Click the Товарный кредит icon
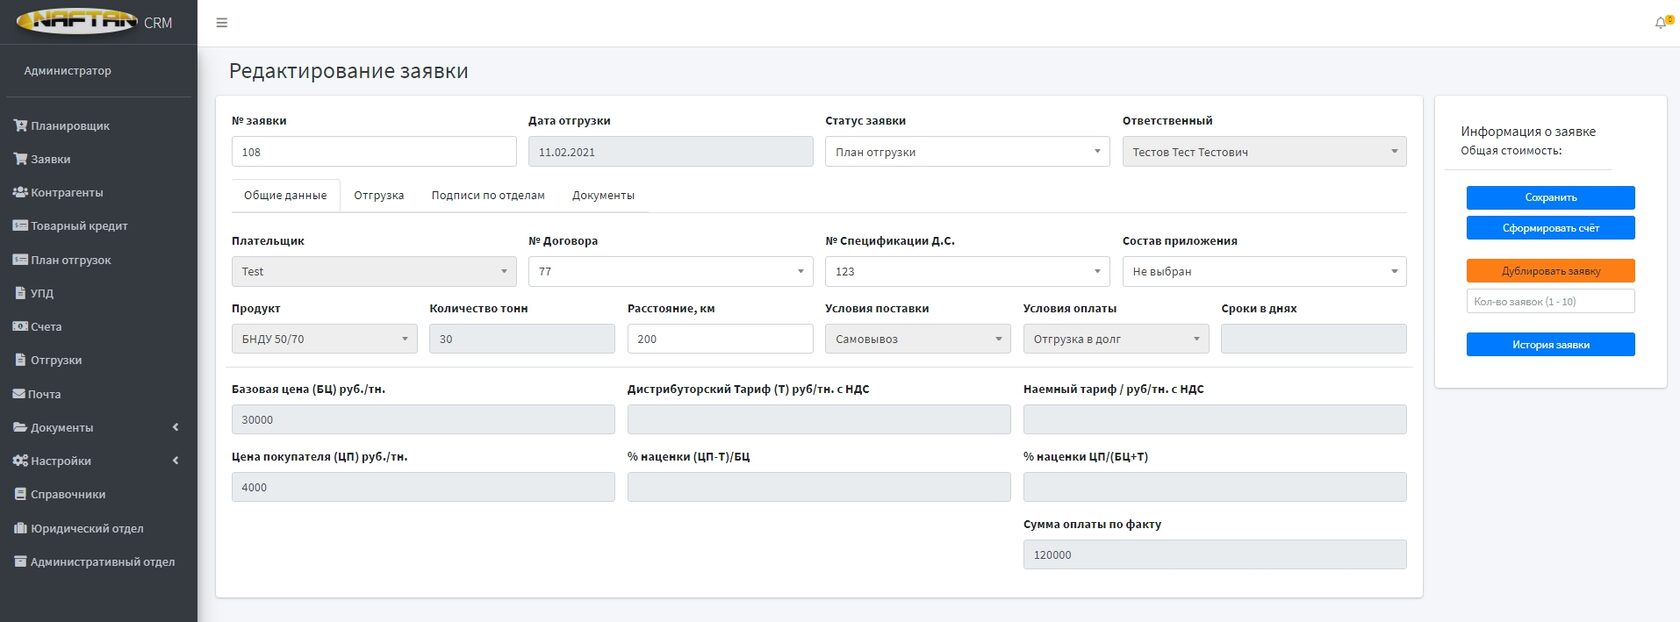The width and height of the screenshot is (1680, 622). (x=20, y=226)
